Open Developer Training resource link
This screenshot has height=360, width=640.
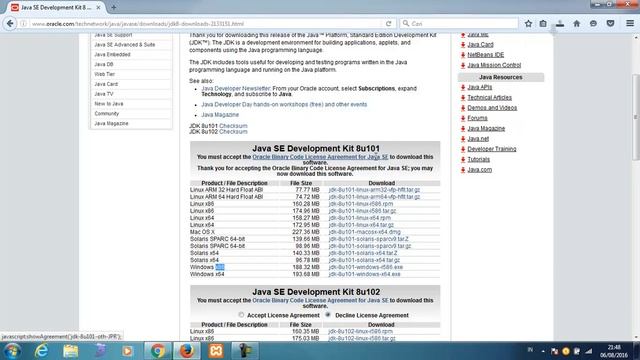pyautogui.click(x=491, y=149)
